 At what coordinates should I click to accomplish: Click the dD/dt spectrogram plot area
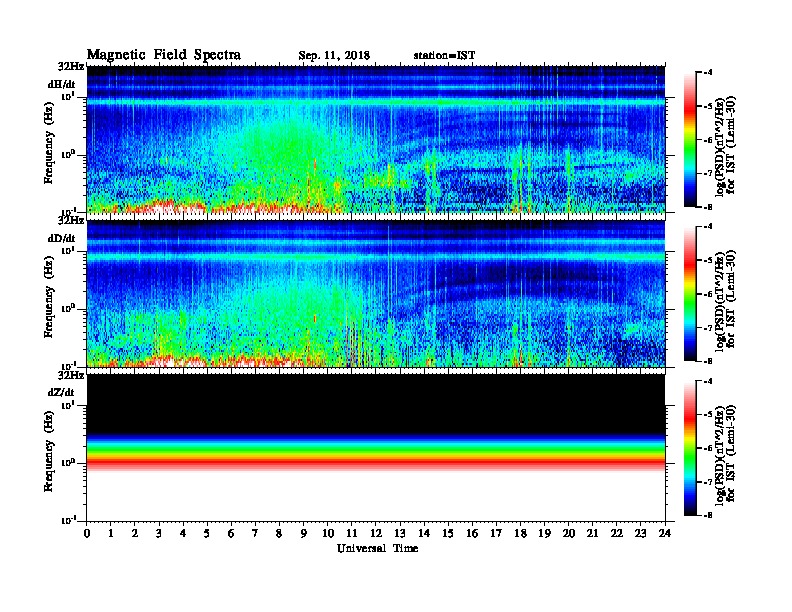point(376,293)
